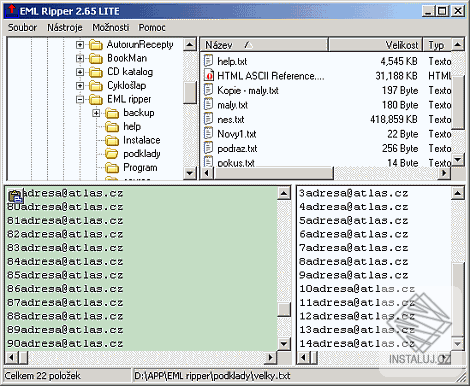The image size is (470, 386).
Task: Open the Nástroje menu
Action: 65,28
